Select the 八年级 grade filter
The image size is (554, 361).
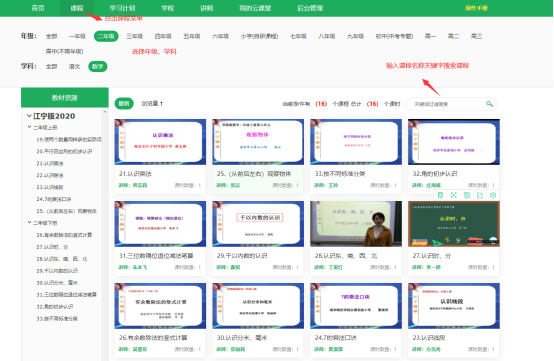[327, 36]
